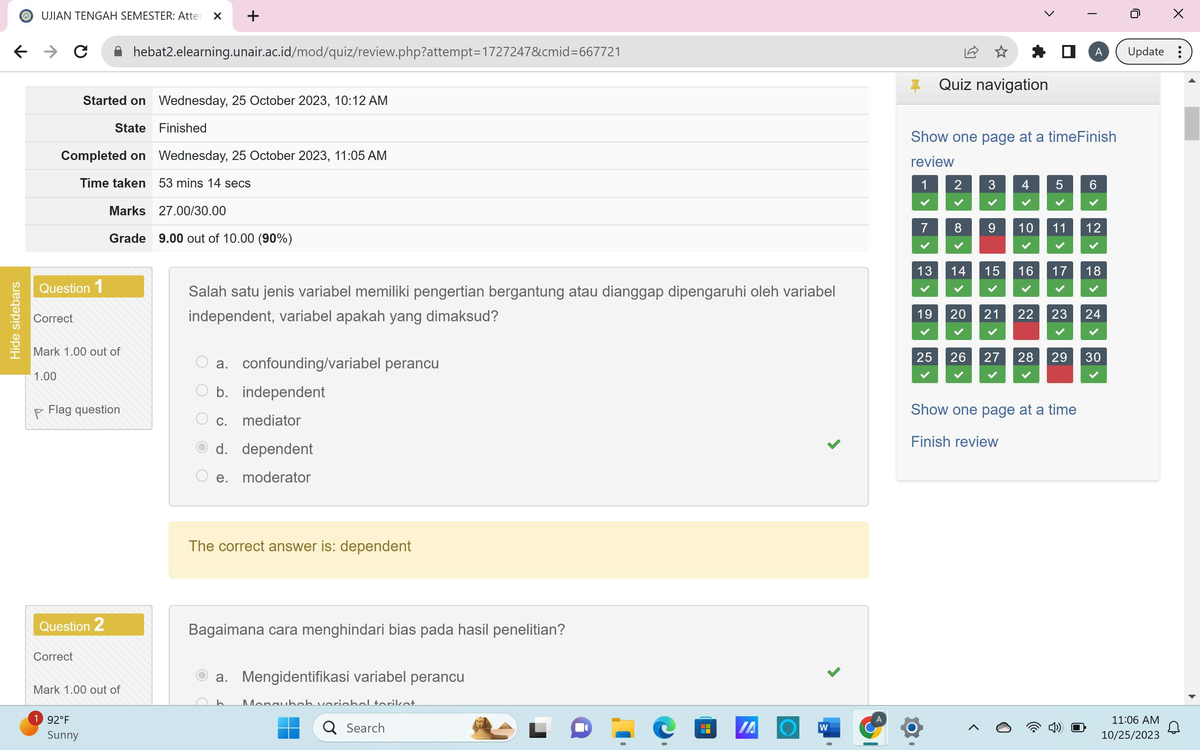Launch Microsoft Edge from the taskbar
1200x750 pixels.
coord(663,728)
